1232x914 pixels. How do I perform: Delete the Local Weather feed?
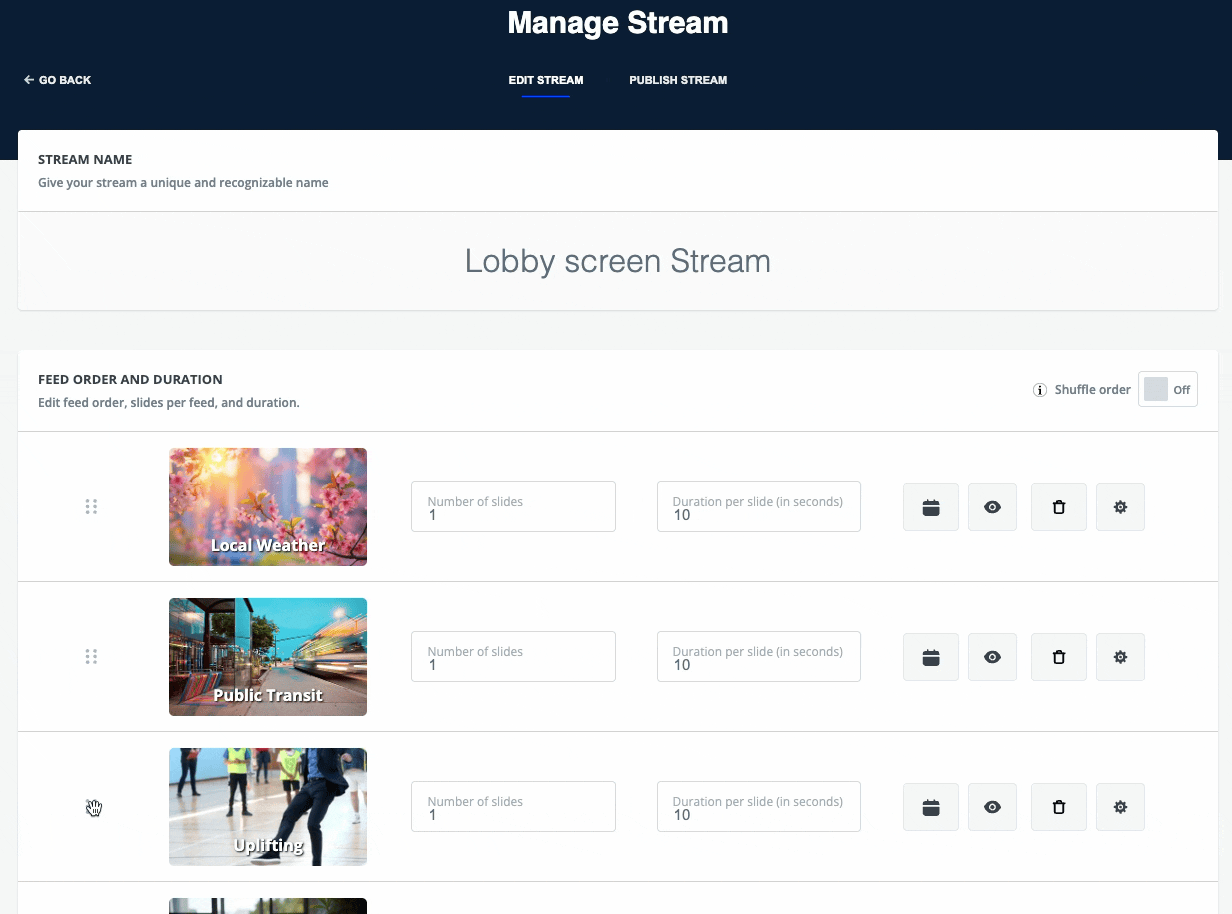tap(1059, 507)
